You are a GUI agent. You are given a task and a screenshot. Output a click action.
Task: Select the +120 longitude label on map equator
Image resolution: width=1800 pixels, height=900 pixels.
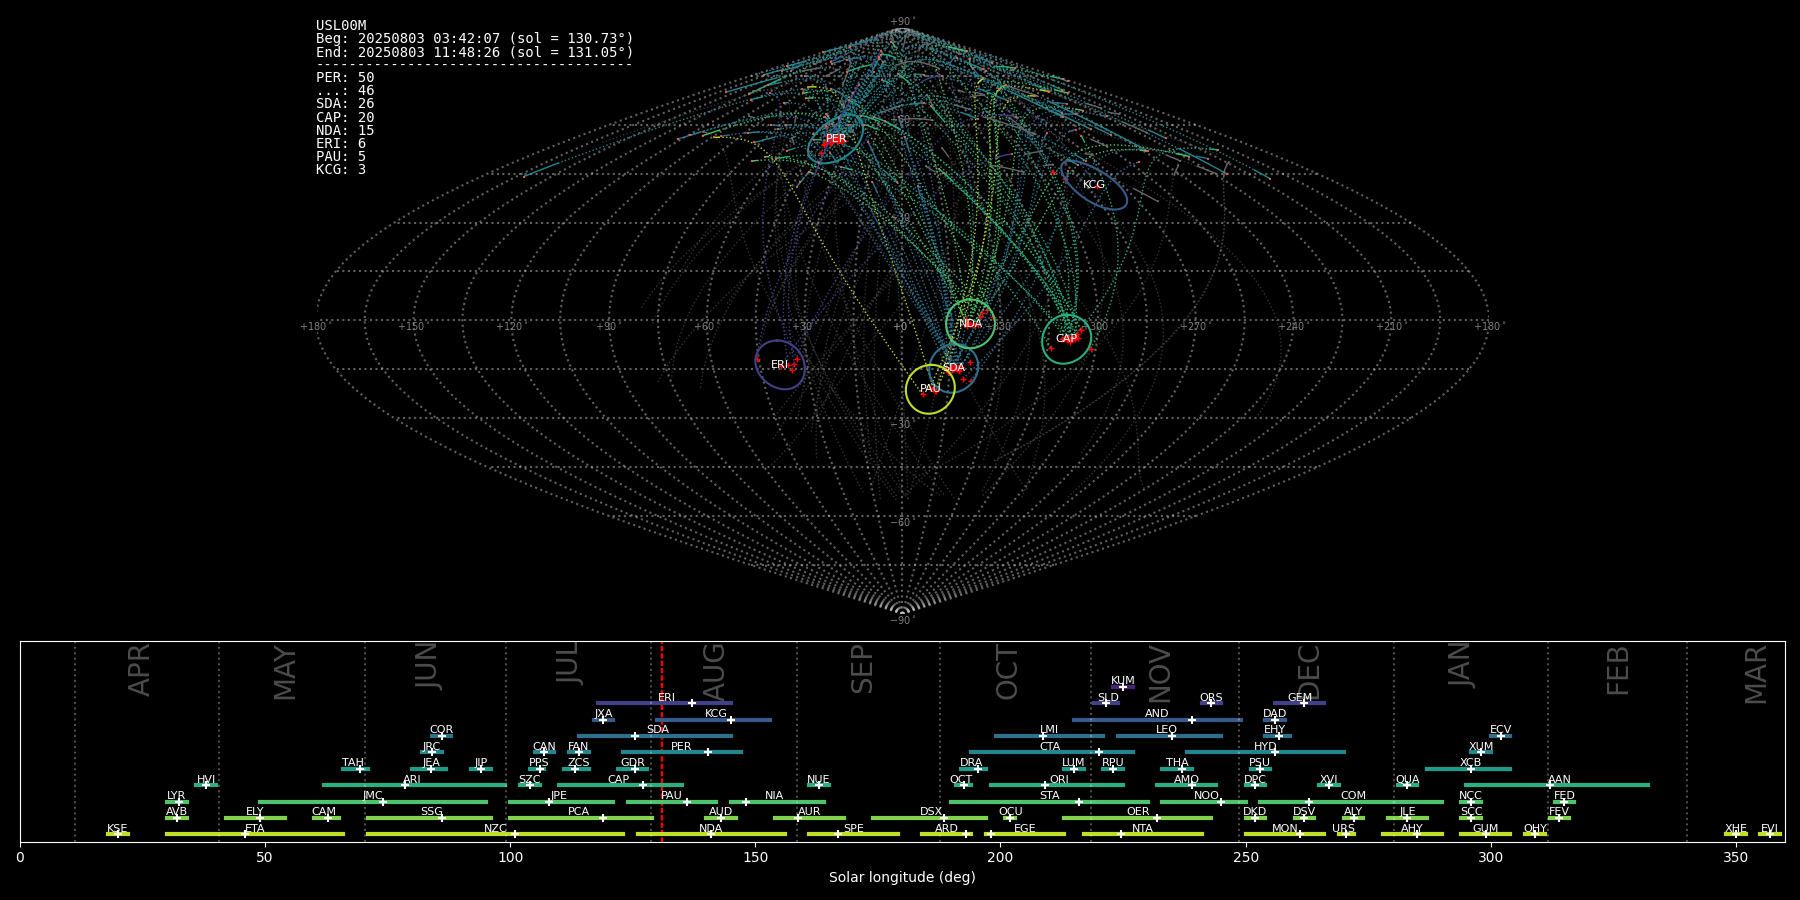(509, 327)
